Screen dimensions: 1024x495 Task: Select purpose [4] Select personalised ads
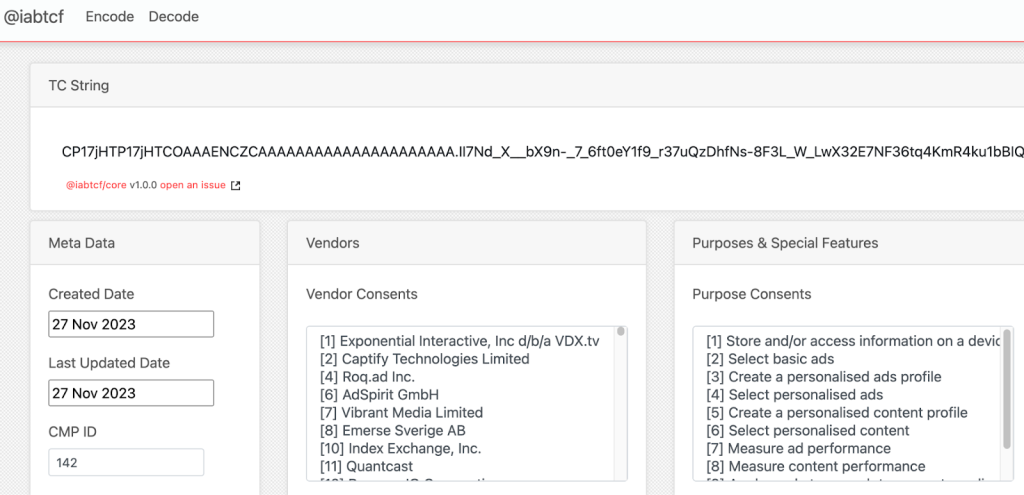(795, 394)
